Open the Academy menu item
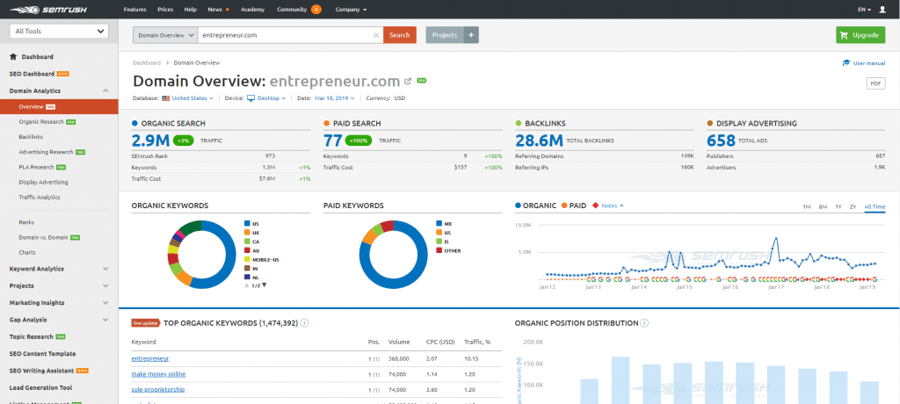 point(253,10)
